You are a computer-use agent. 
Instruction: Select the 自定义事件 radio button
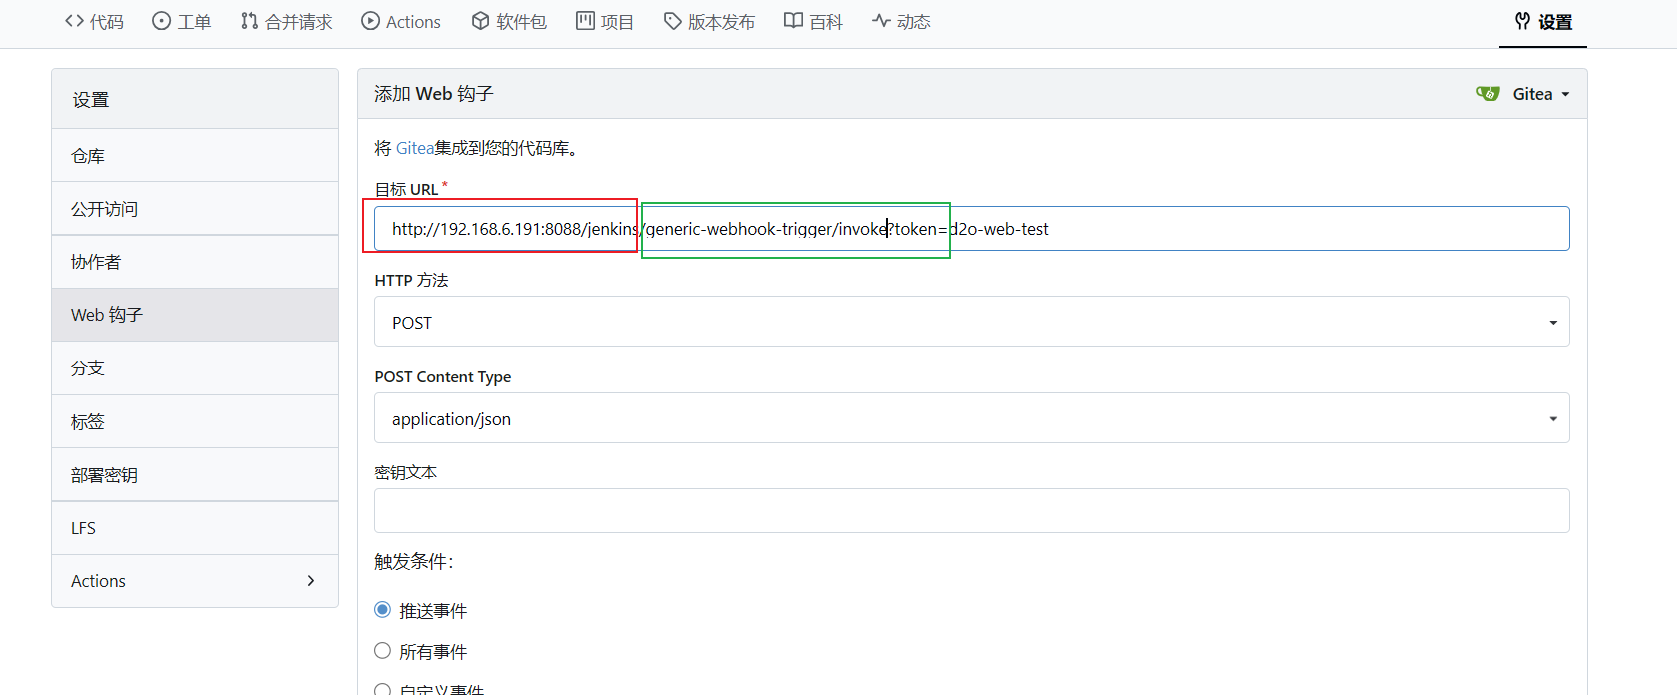382,690
